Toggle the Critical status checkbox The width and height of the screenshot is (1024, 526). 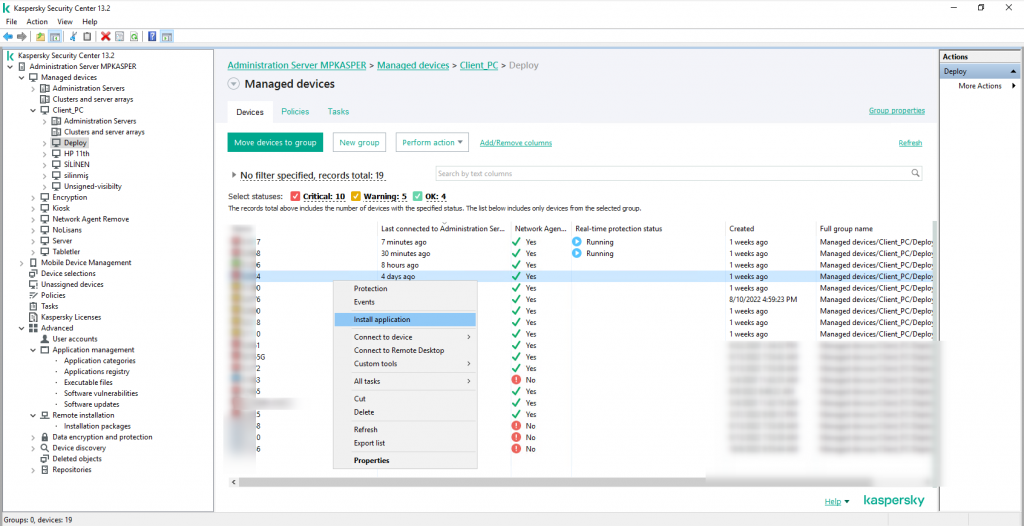point(295,196)
